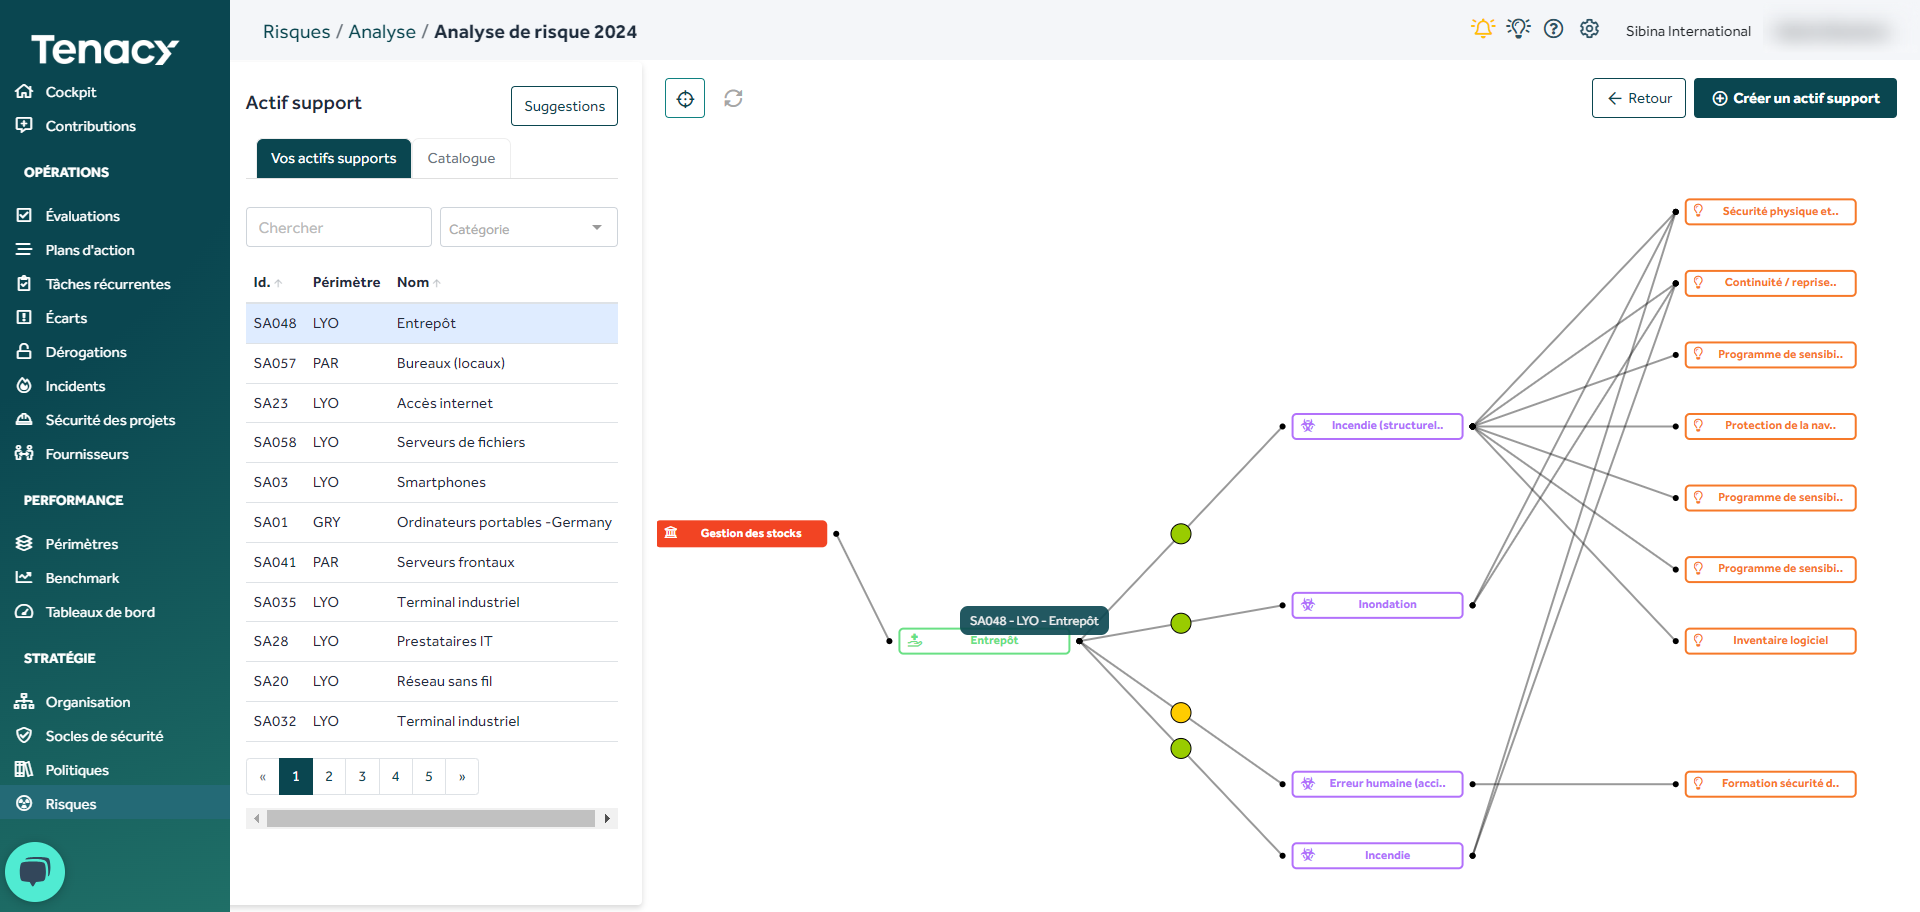Image resolution: width=1920 pixels, height=912 pixels.
Task: Open the help question mark icon
Action: pyautogui.click(x=1553, y=29)
